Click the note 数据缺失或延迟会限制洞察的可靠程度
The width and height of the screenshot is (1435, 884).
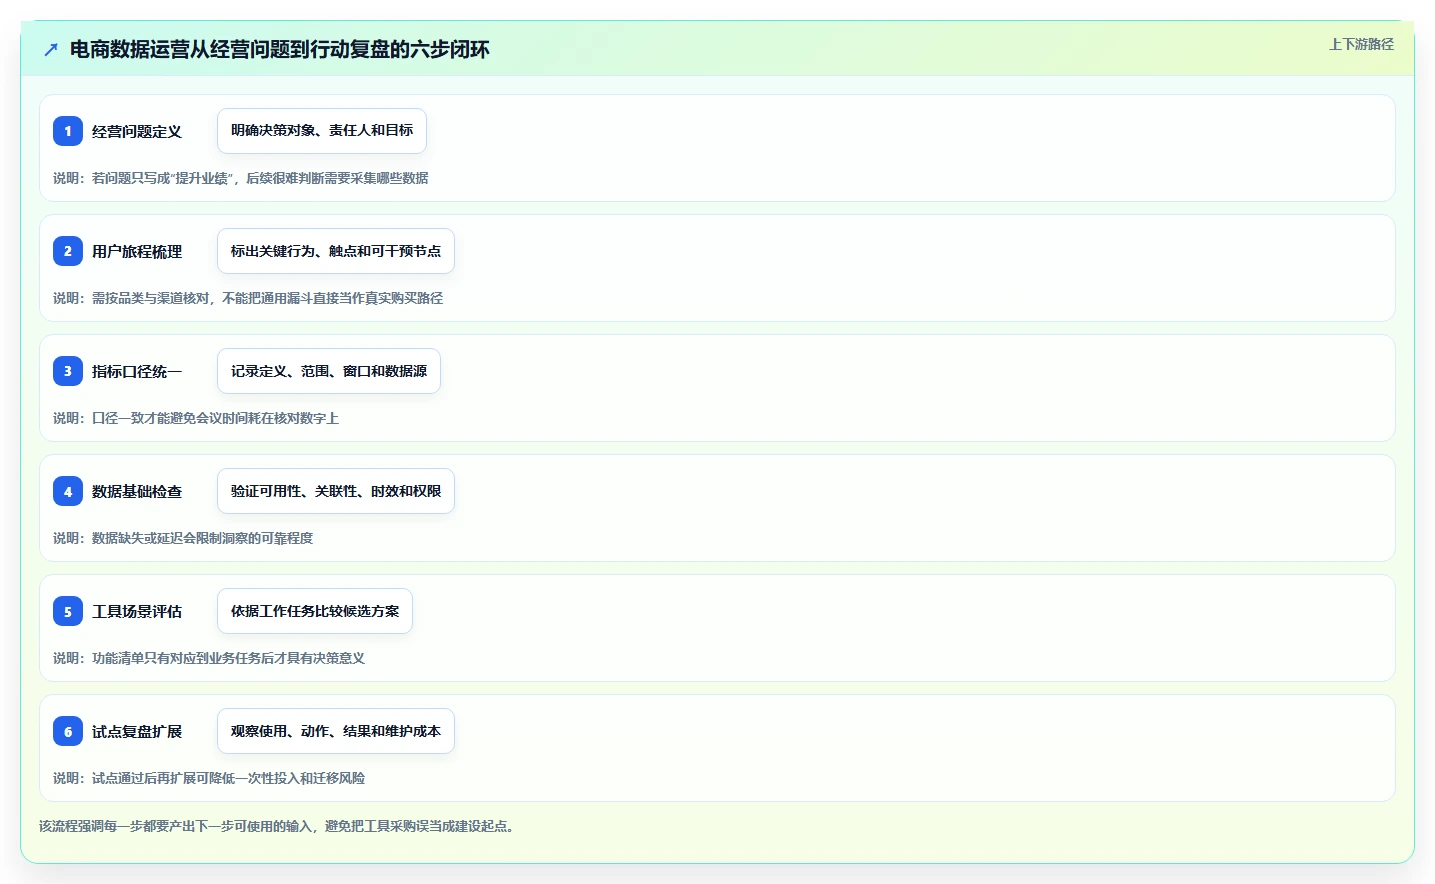coord(183,538)
